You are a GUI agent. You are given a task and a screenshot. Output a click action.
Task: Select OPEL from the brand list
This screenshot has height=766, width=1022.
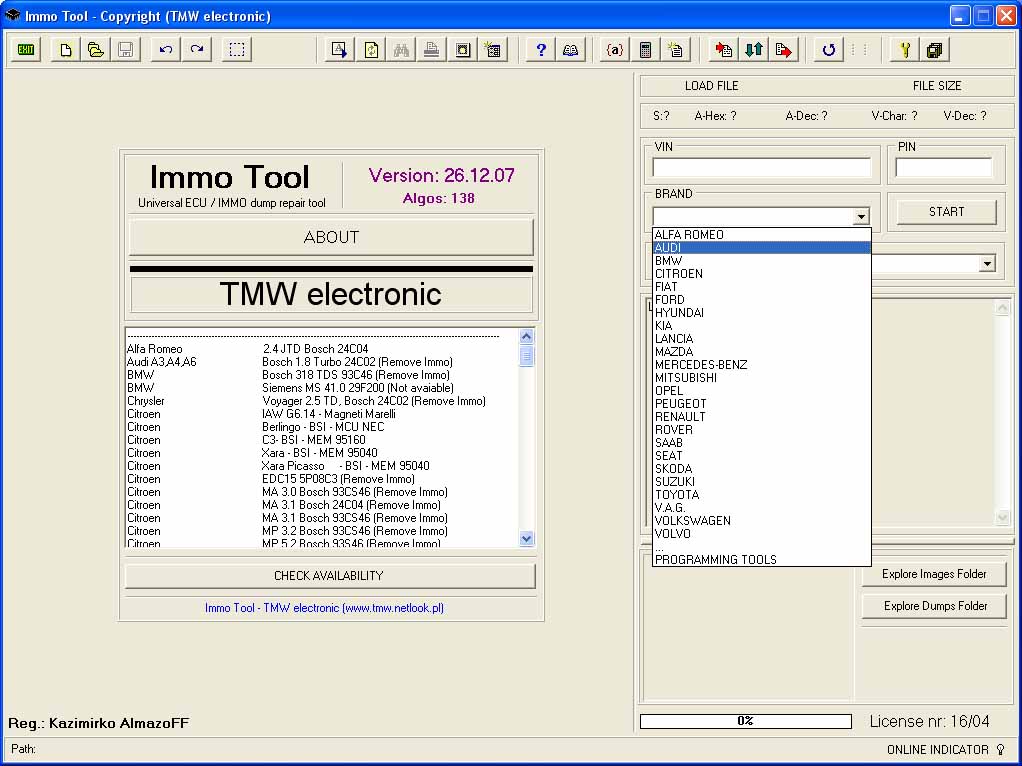pyautogui.click(x=761, y=390)
